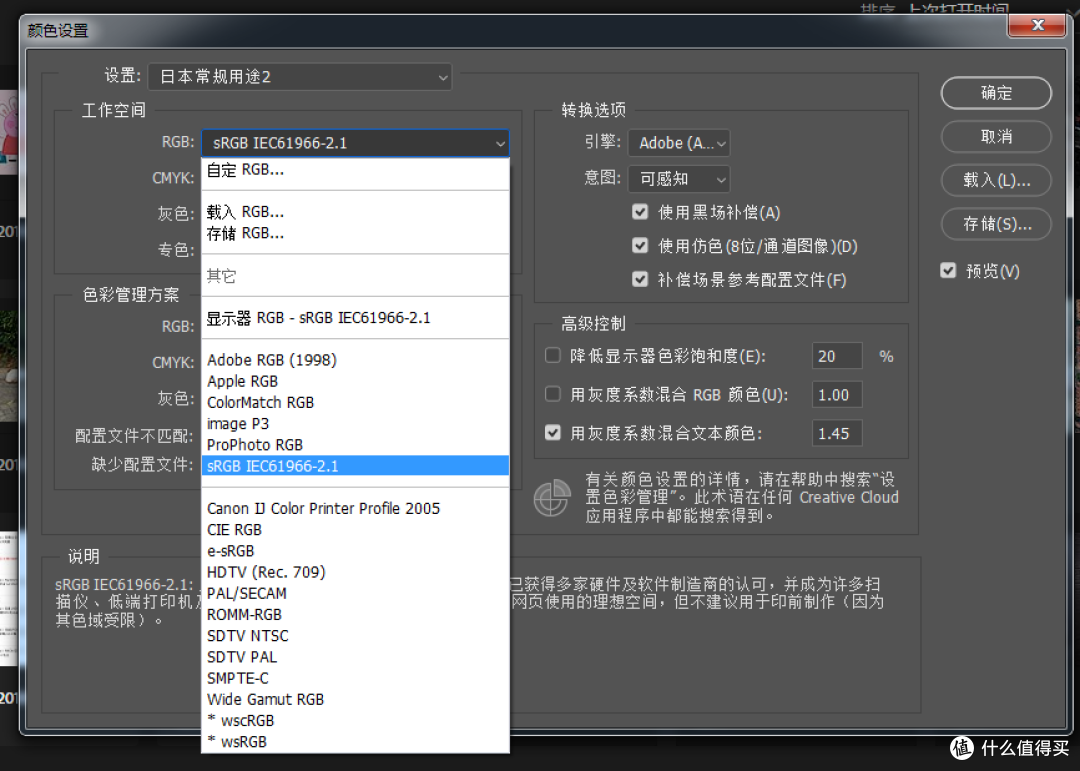
Task: Select 显示器 RGB - sRGB IEC61966-2.1 option
Action: (x=355, y=318)
